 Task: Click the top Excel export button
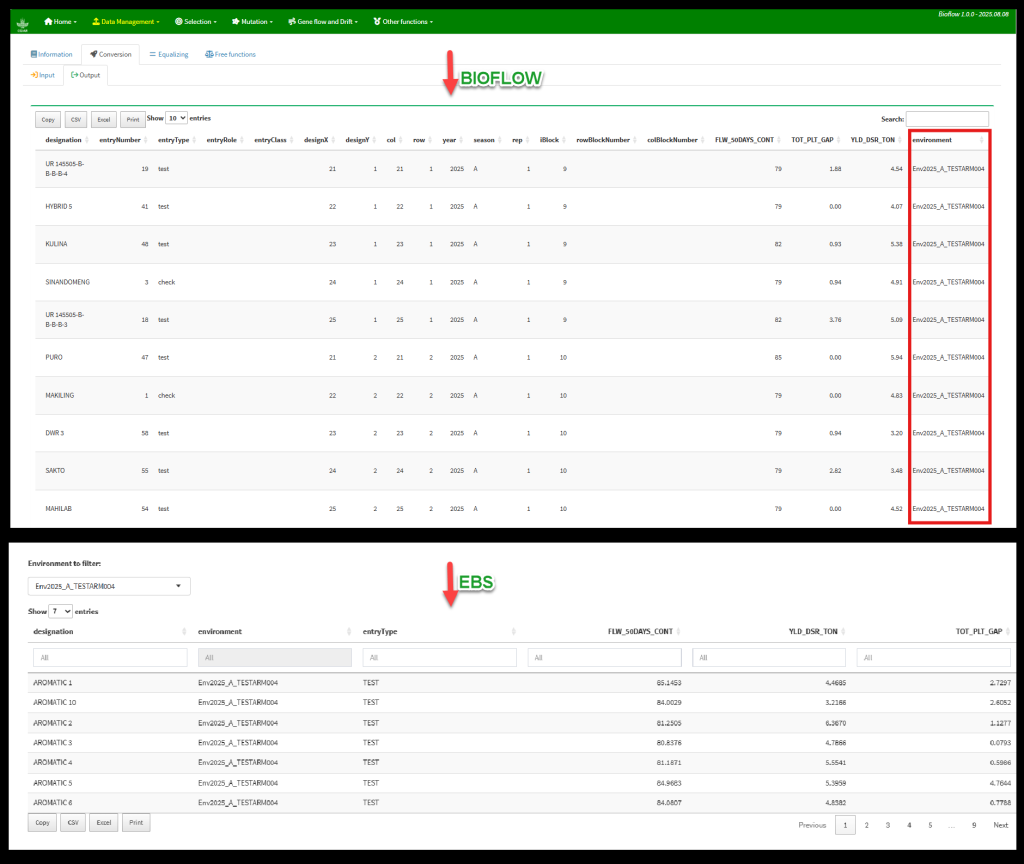103,119
